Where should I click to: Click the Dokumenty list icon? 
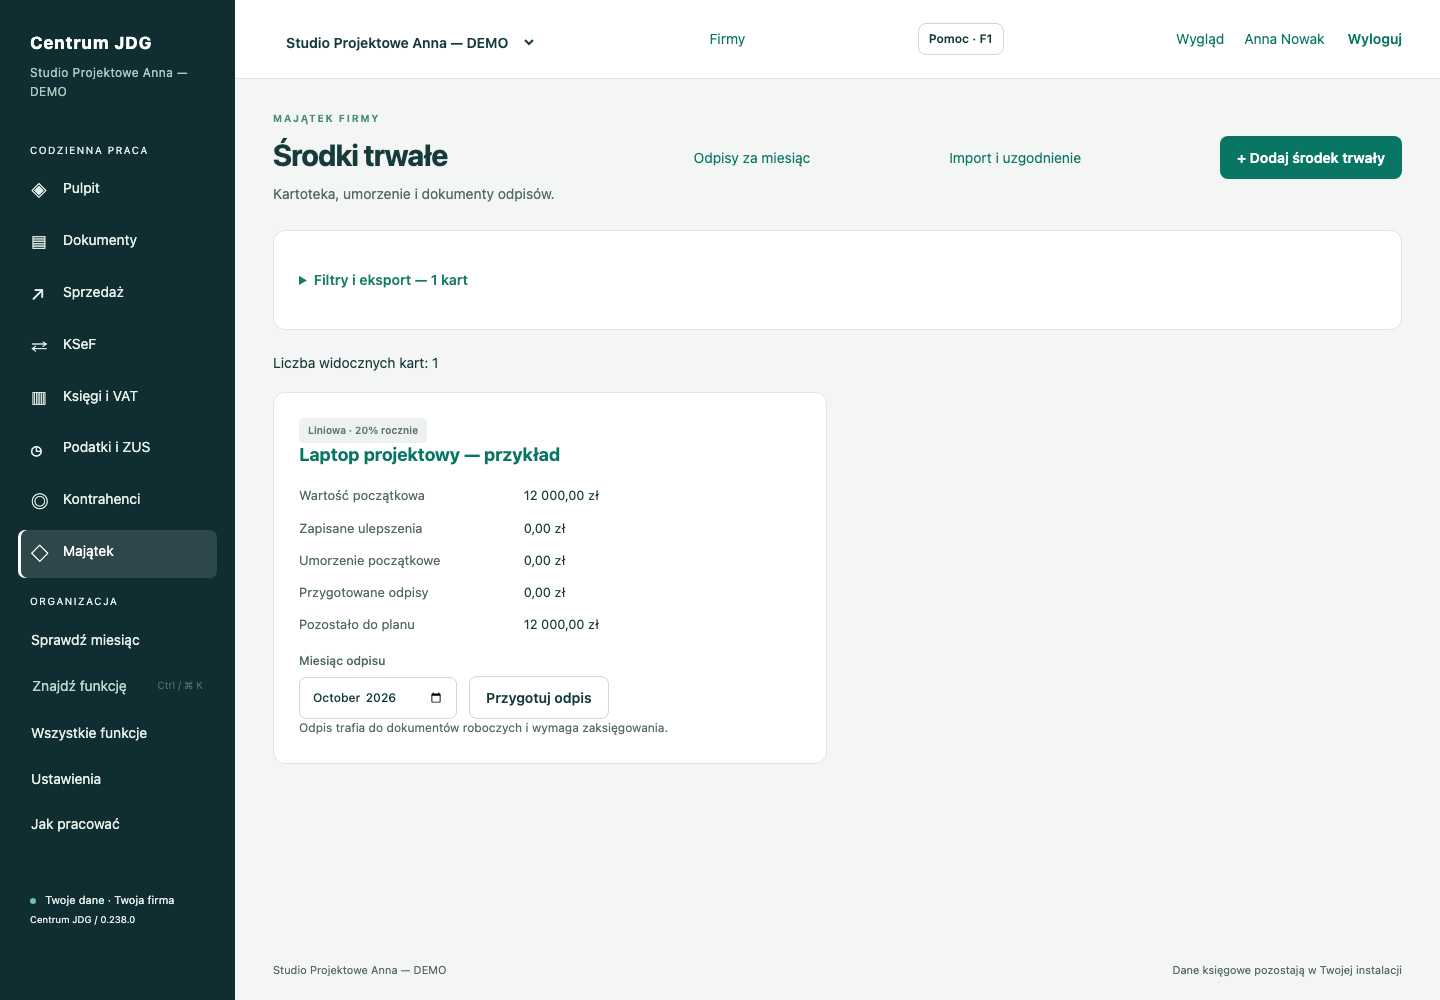[x=39, y=242]
